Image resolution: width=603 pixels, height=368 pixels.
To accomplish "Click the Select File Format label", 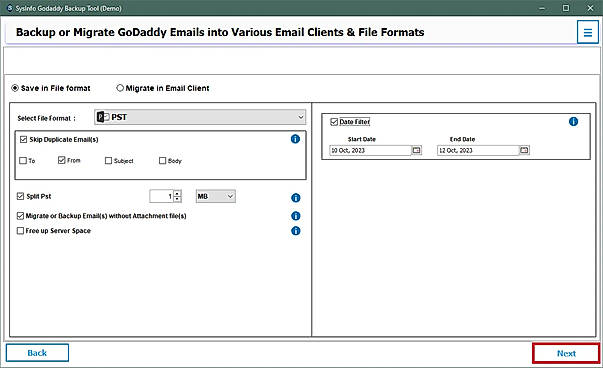I will pos(46,118).
